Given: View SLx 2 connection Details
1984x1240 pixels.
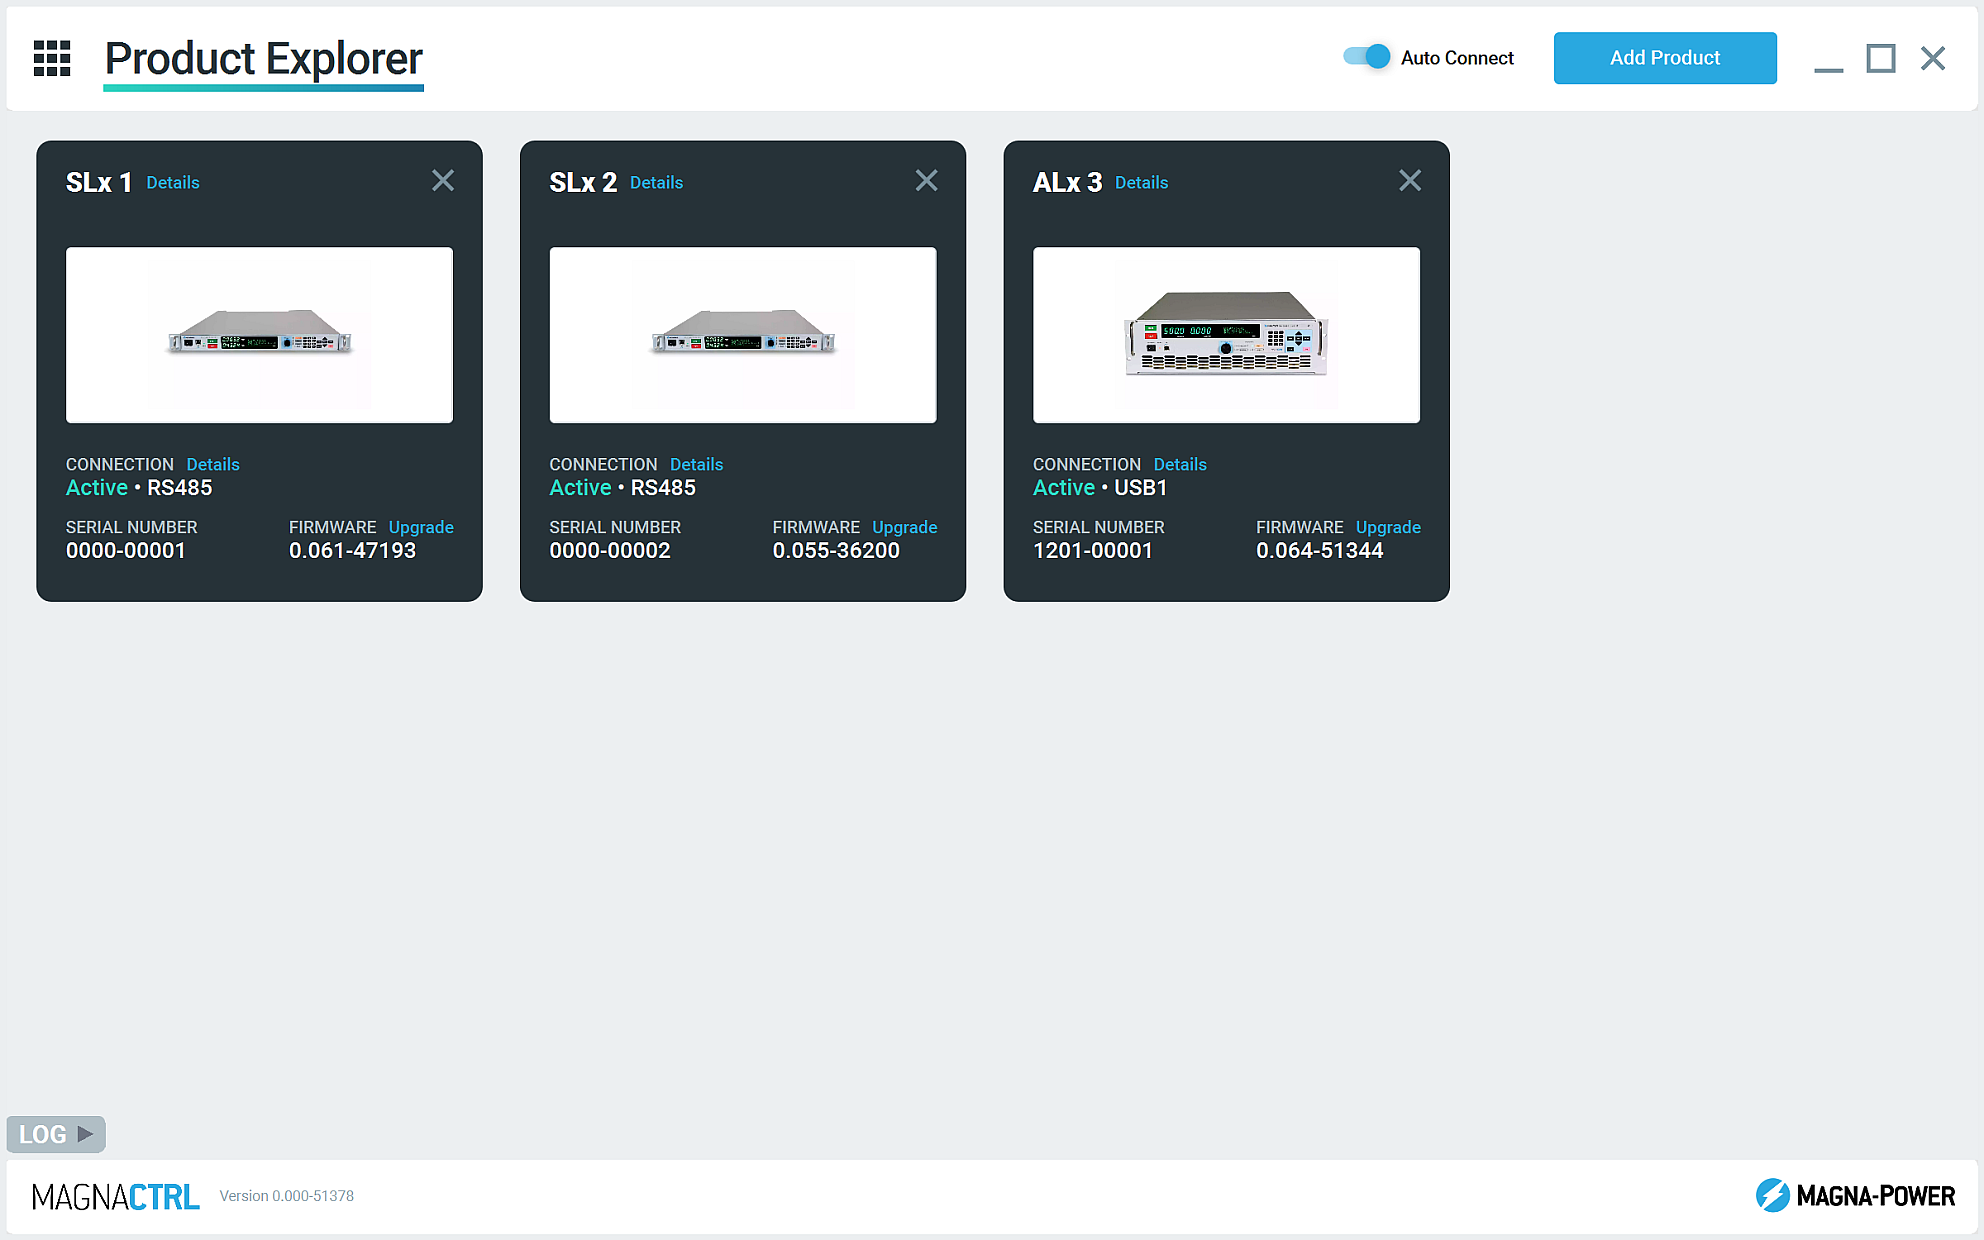Looking at the screenshot, I should tap(696, 465).
